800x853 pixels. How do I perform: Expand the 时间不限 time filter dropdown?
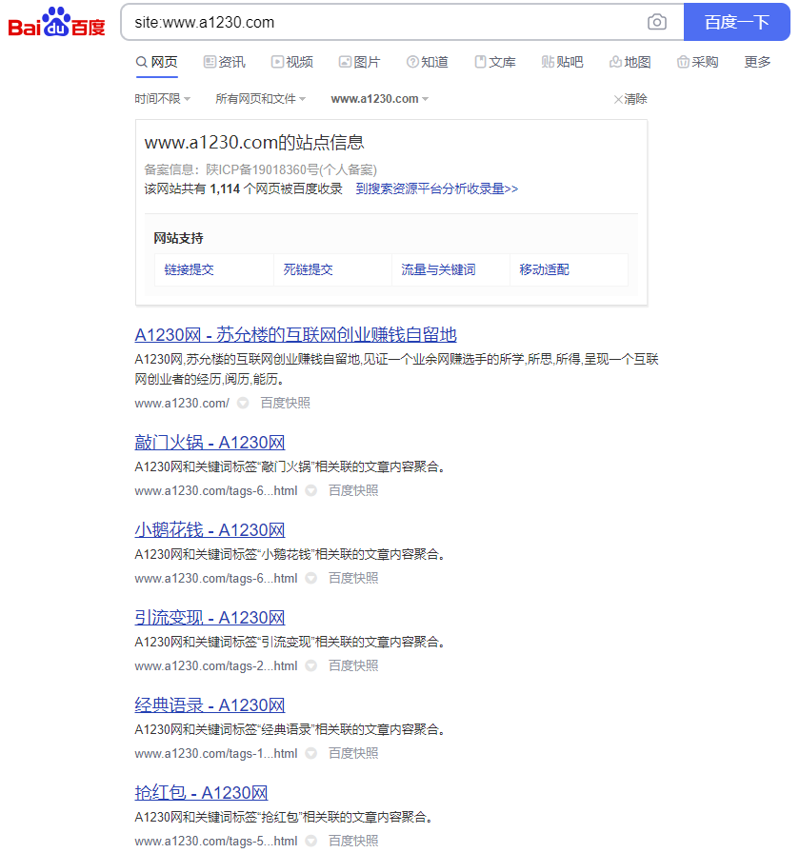click(x=162, y=99)
